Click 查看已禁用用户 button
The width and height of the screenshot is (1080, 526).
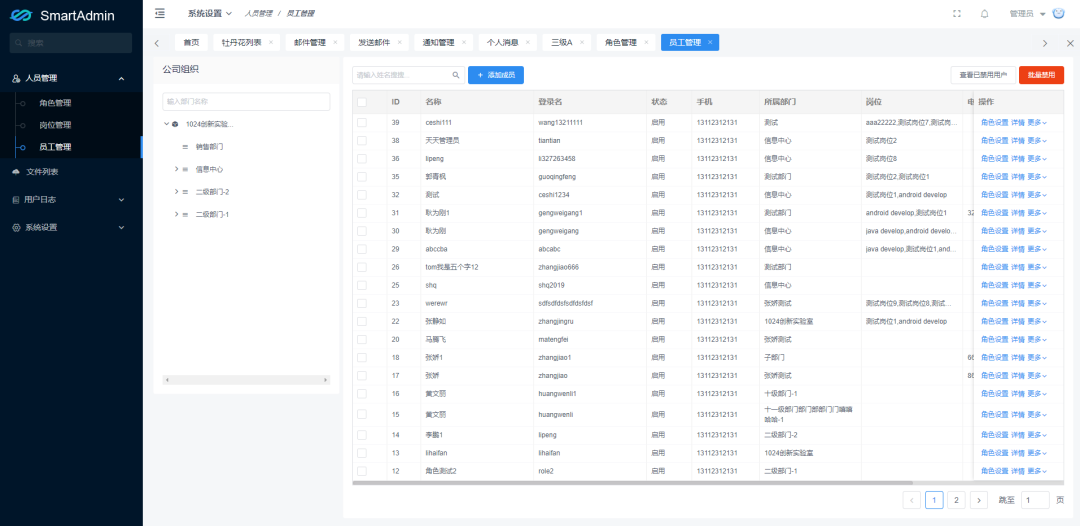[x=982, y=75]
